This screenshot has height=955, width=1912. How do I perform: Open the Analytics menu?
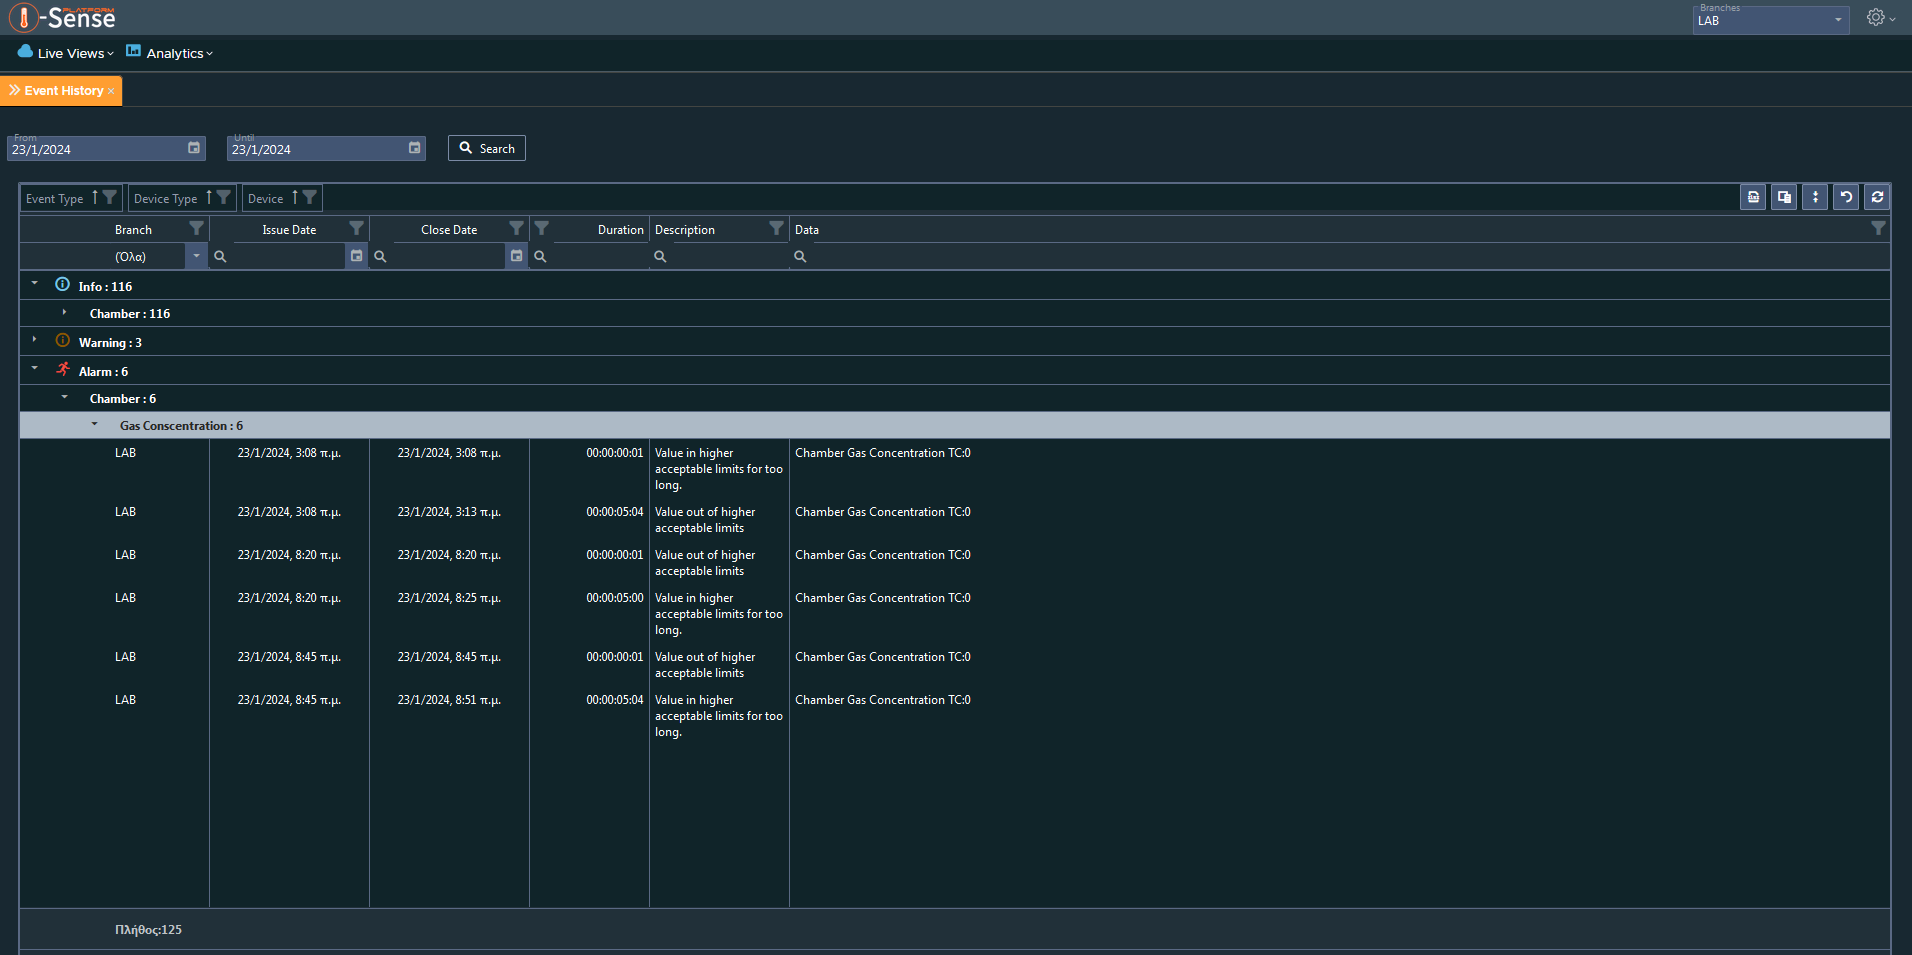pyautogui.click(x=170, y=53)
